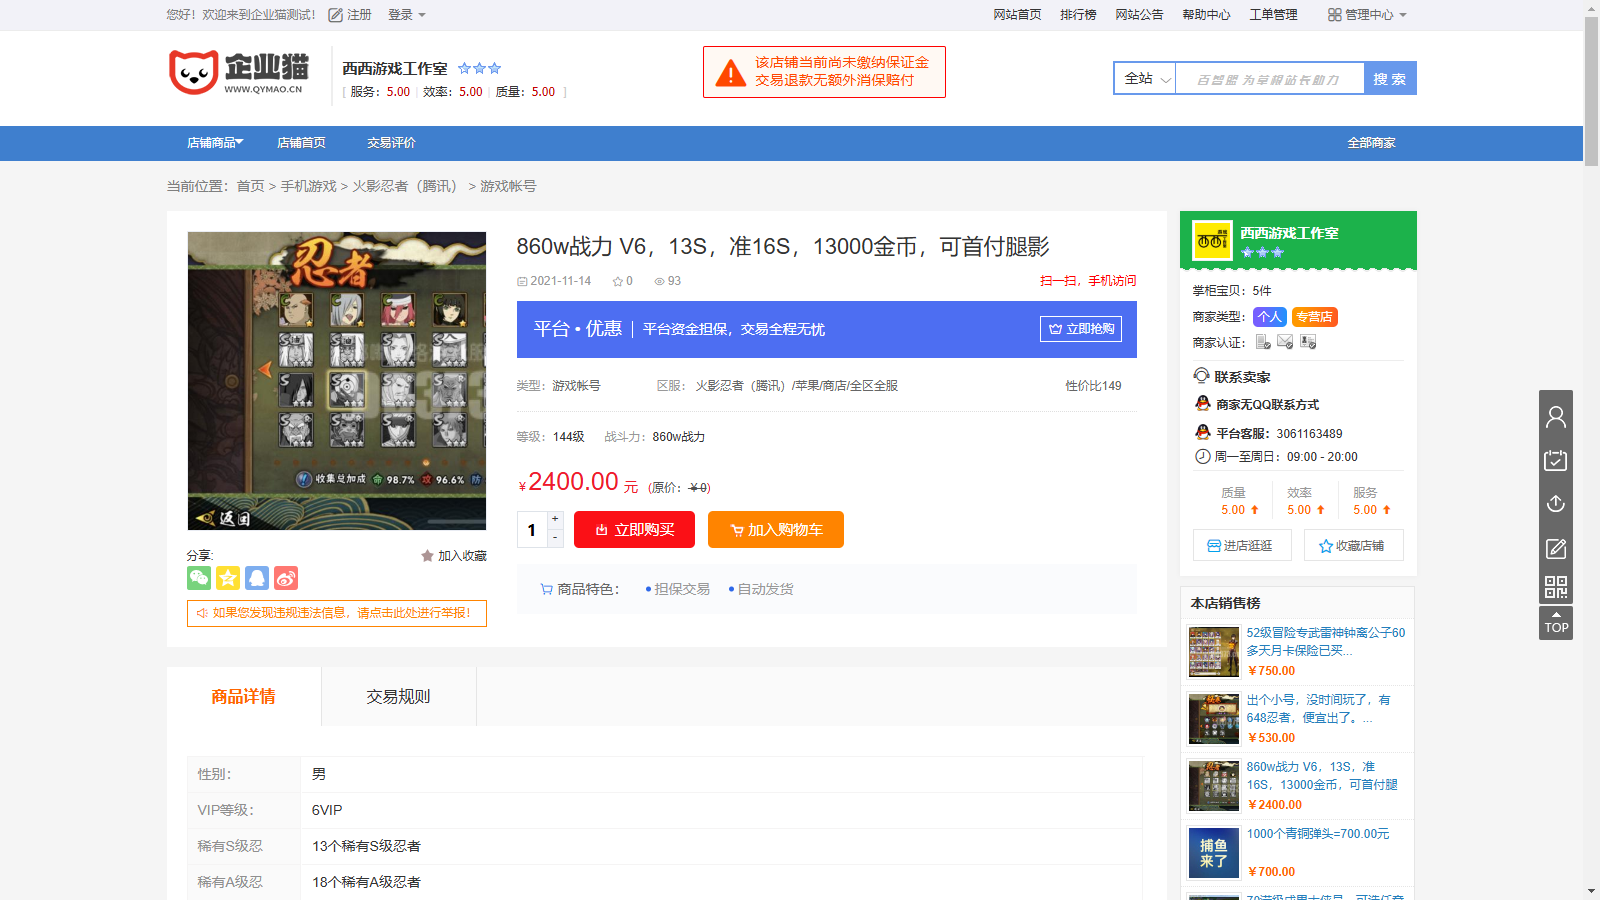Click the orange 加入购物车 button
The image size is (1600, 900).
tap(775, 530)
